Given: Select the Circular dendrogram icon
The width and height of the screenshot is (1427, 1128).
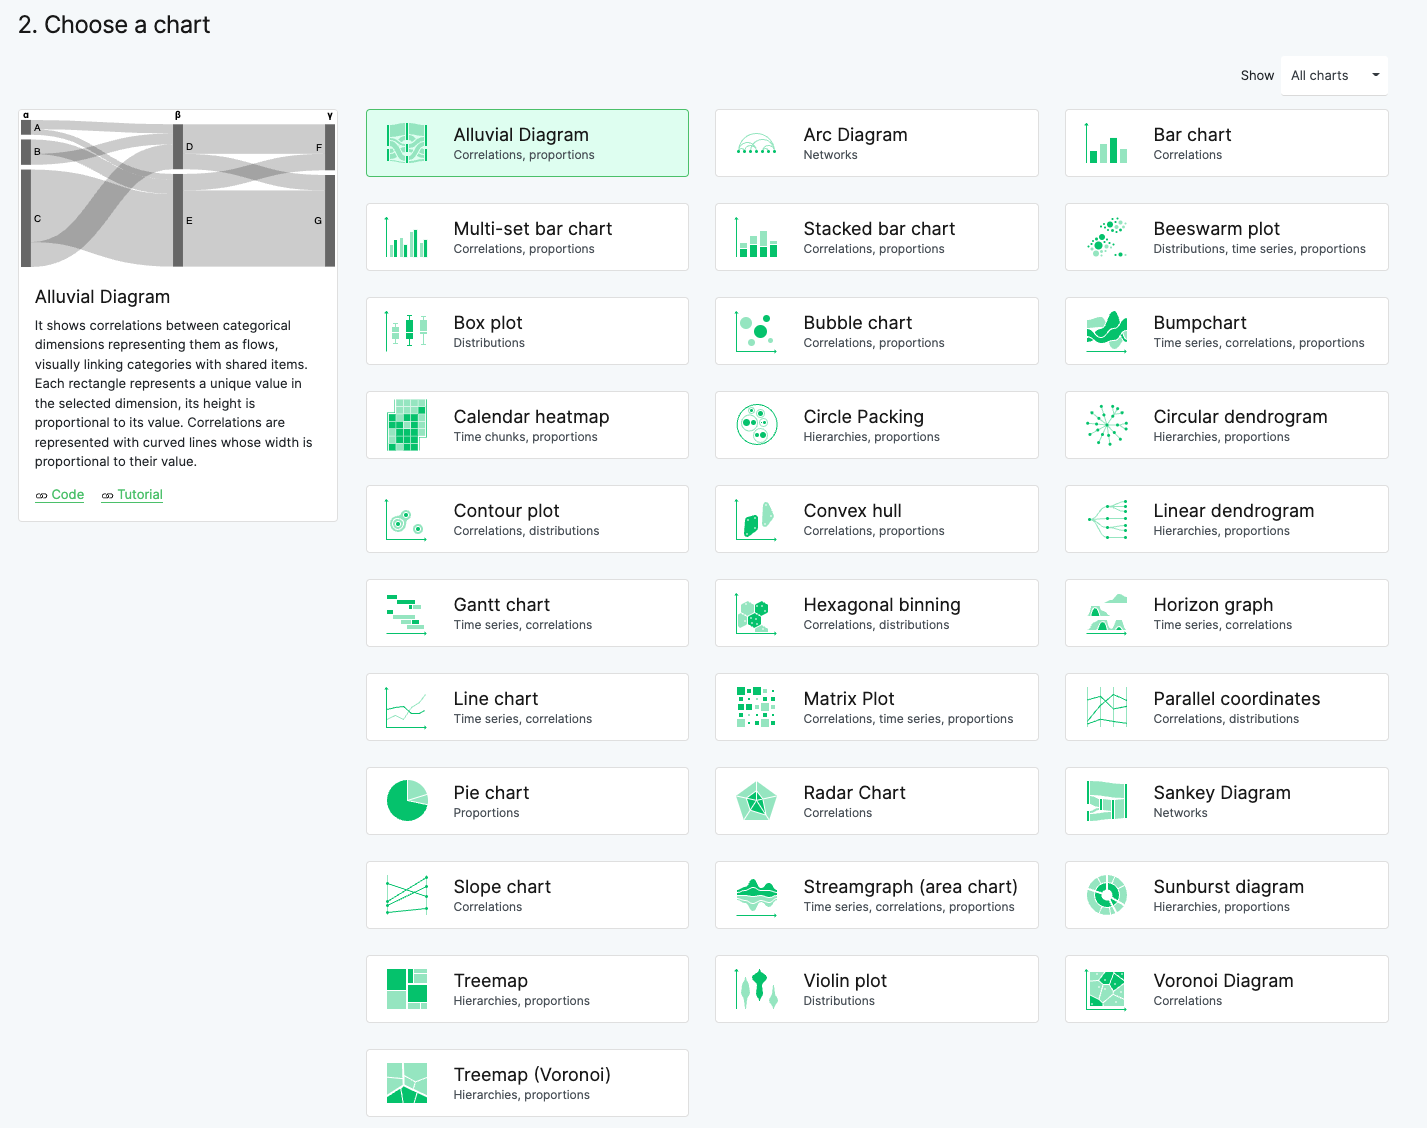Looking at the screenshot, I should pos(1107,425).
